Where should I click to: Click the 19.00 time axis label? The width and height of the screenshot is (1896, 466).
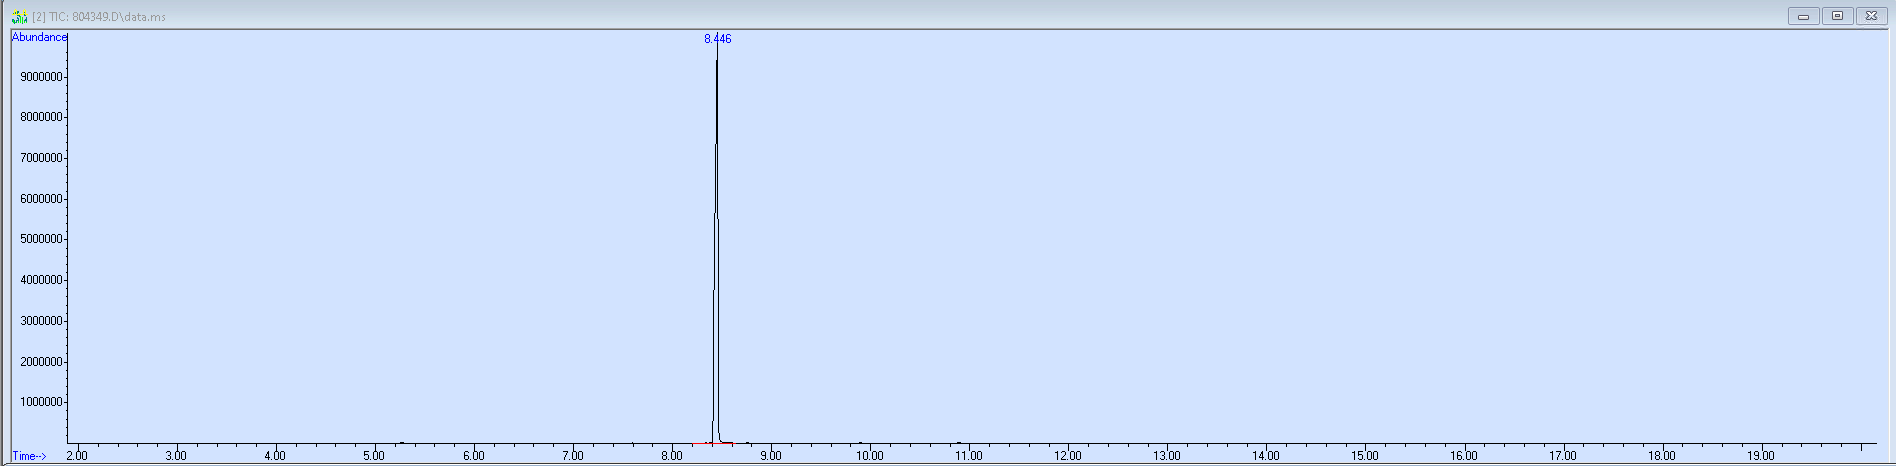tap(1761, 456)
